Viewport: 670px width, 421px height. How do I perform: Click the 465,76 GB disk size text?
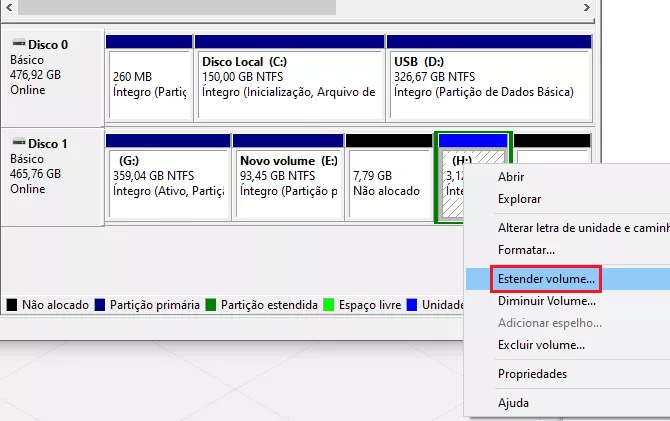35,174
